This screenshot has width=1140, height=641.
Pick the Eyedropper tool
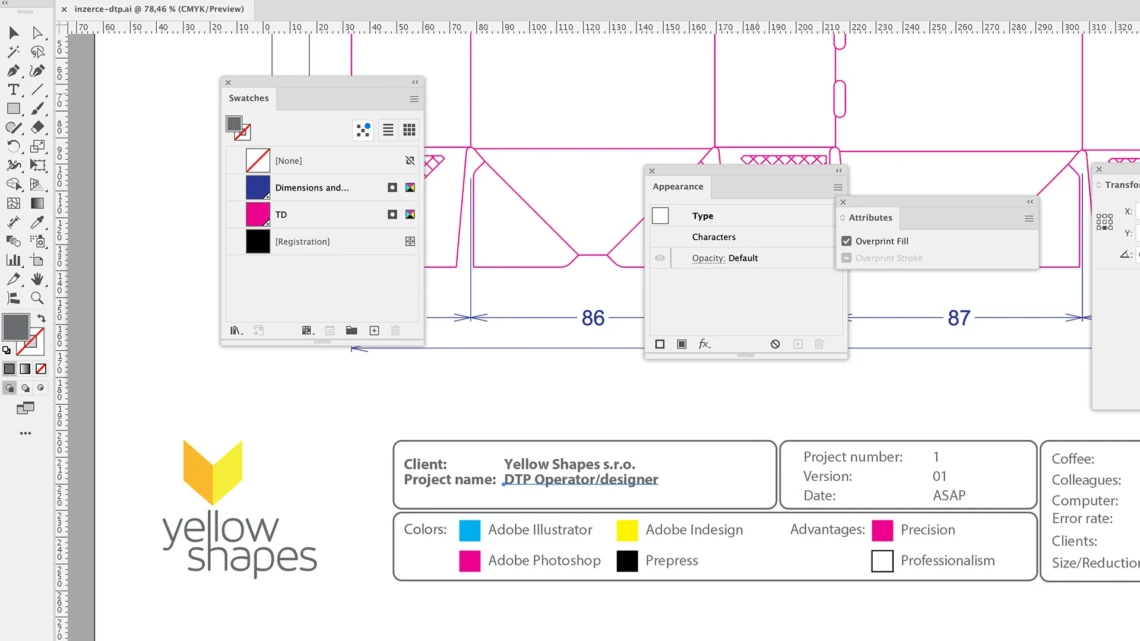37,222
